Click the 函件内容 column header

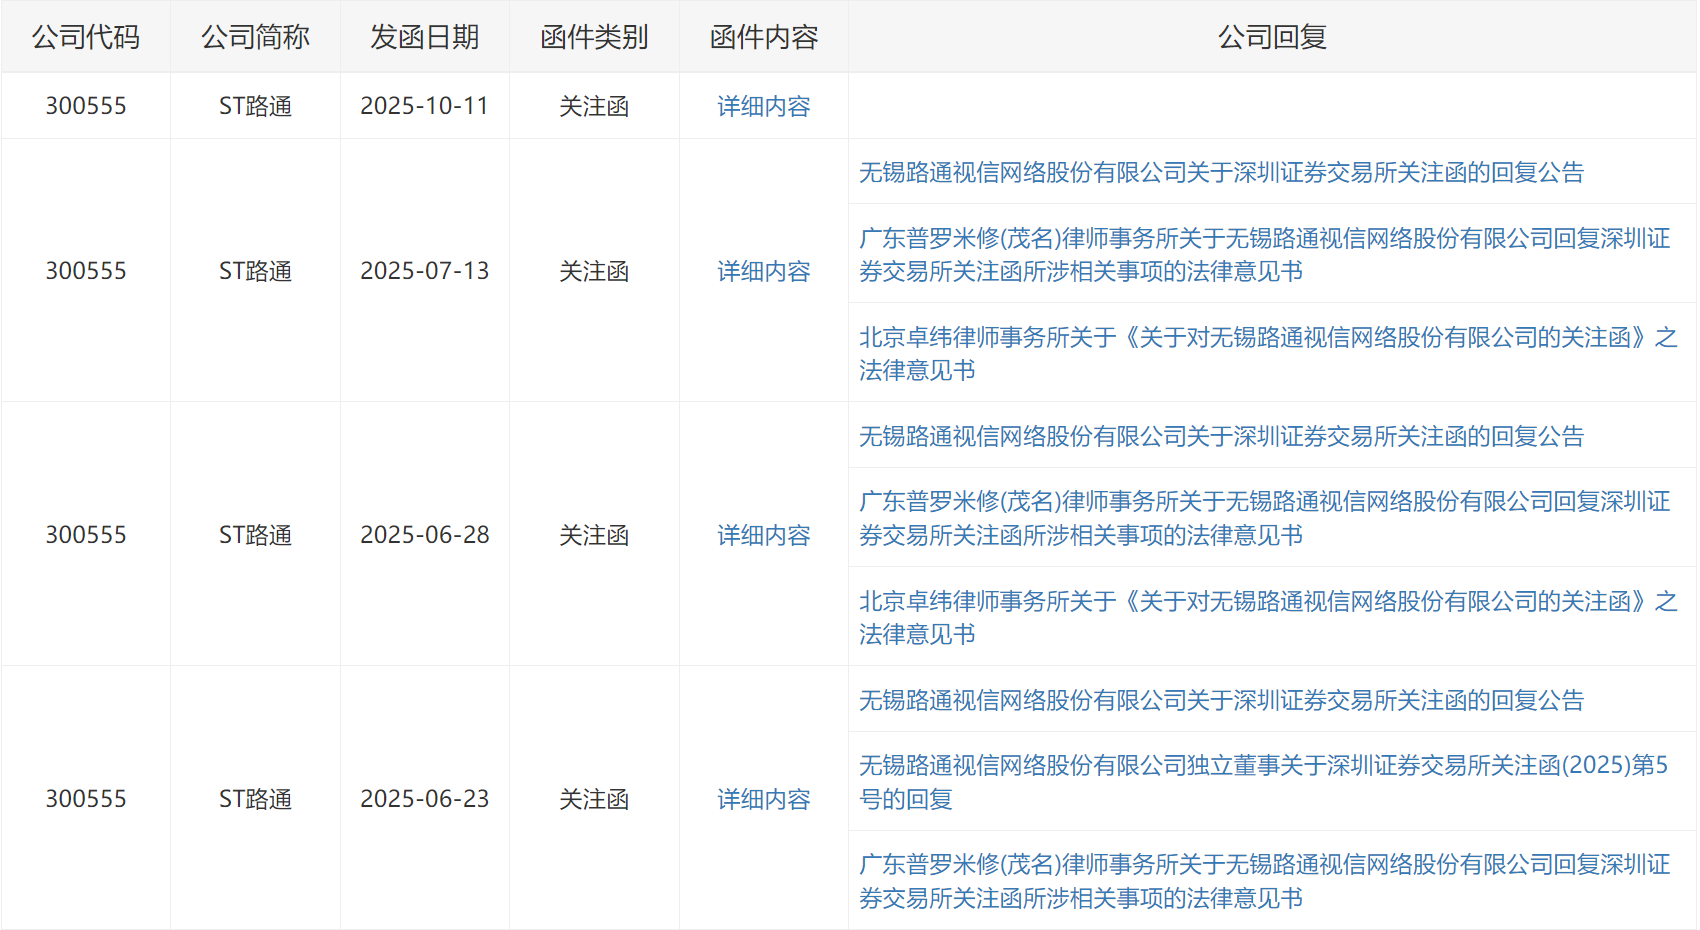click(764, 37)
